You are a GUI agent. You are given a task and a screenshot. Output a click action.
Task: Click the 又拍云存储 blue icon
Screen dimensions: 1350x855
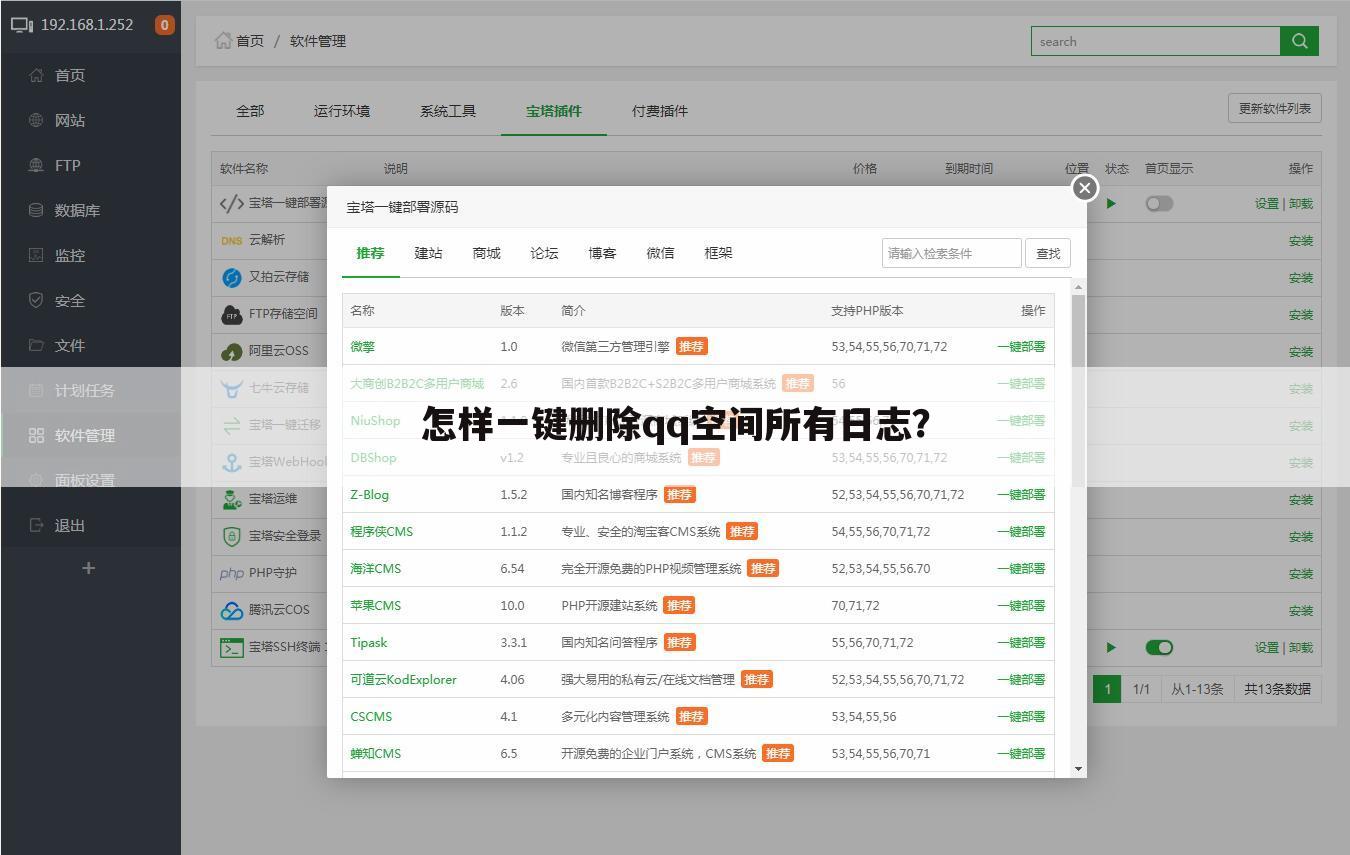point(231,278)
